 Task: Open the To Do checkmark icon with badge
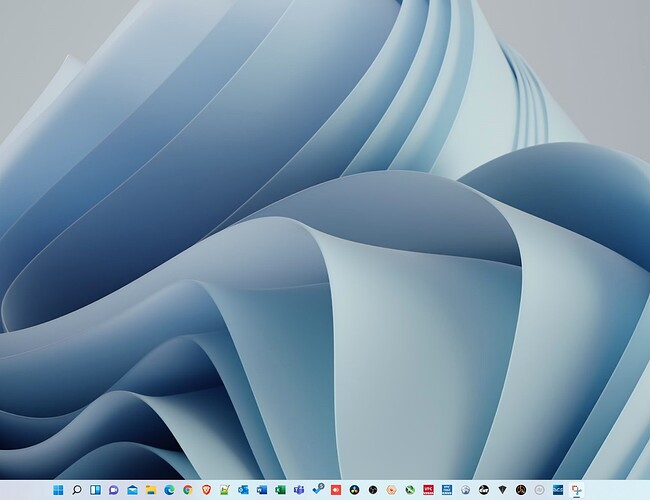317,490
